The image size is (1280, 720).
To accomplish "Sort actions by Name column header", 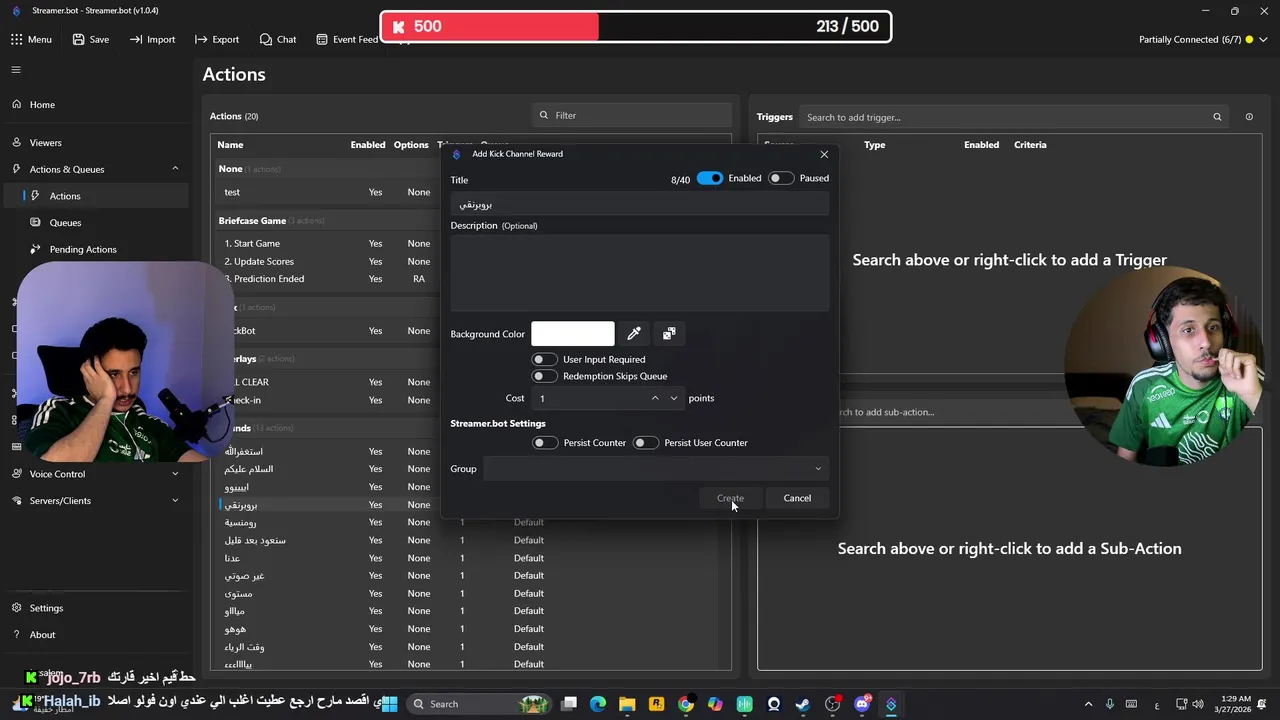I will 230,145.
